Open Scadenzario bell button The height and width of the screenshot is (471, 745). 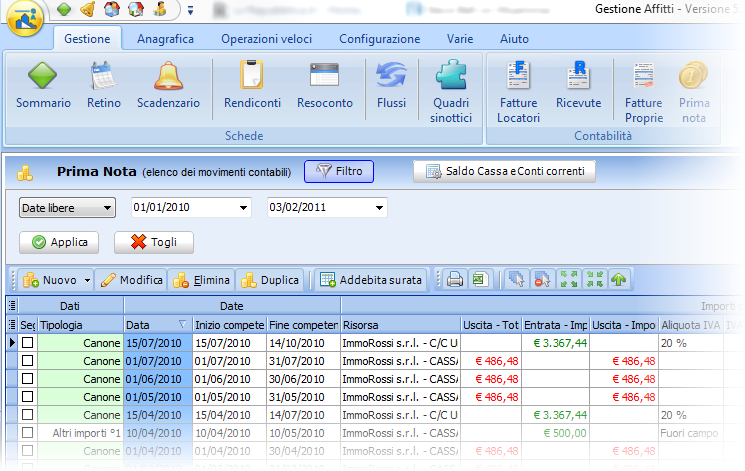pos(168,86)
